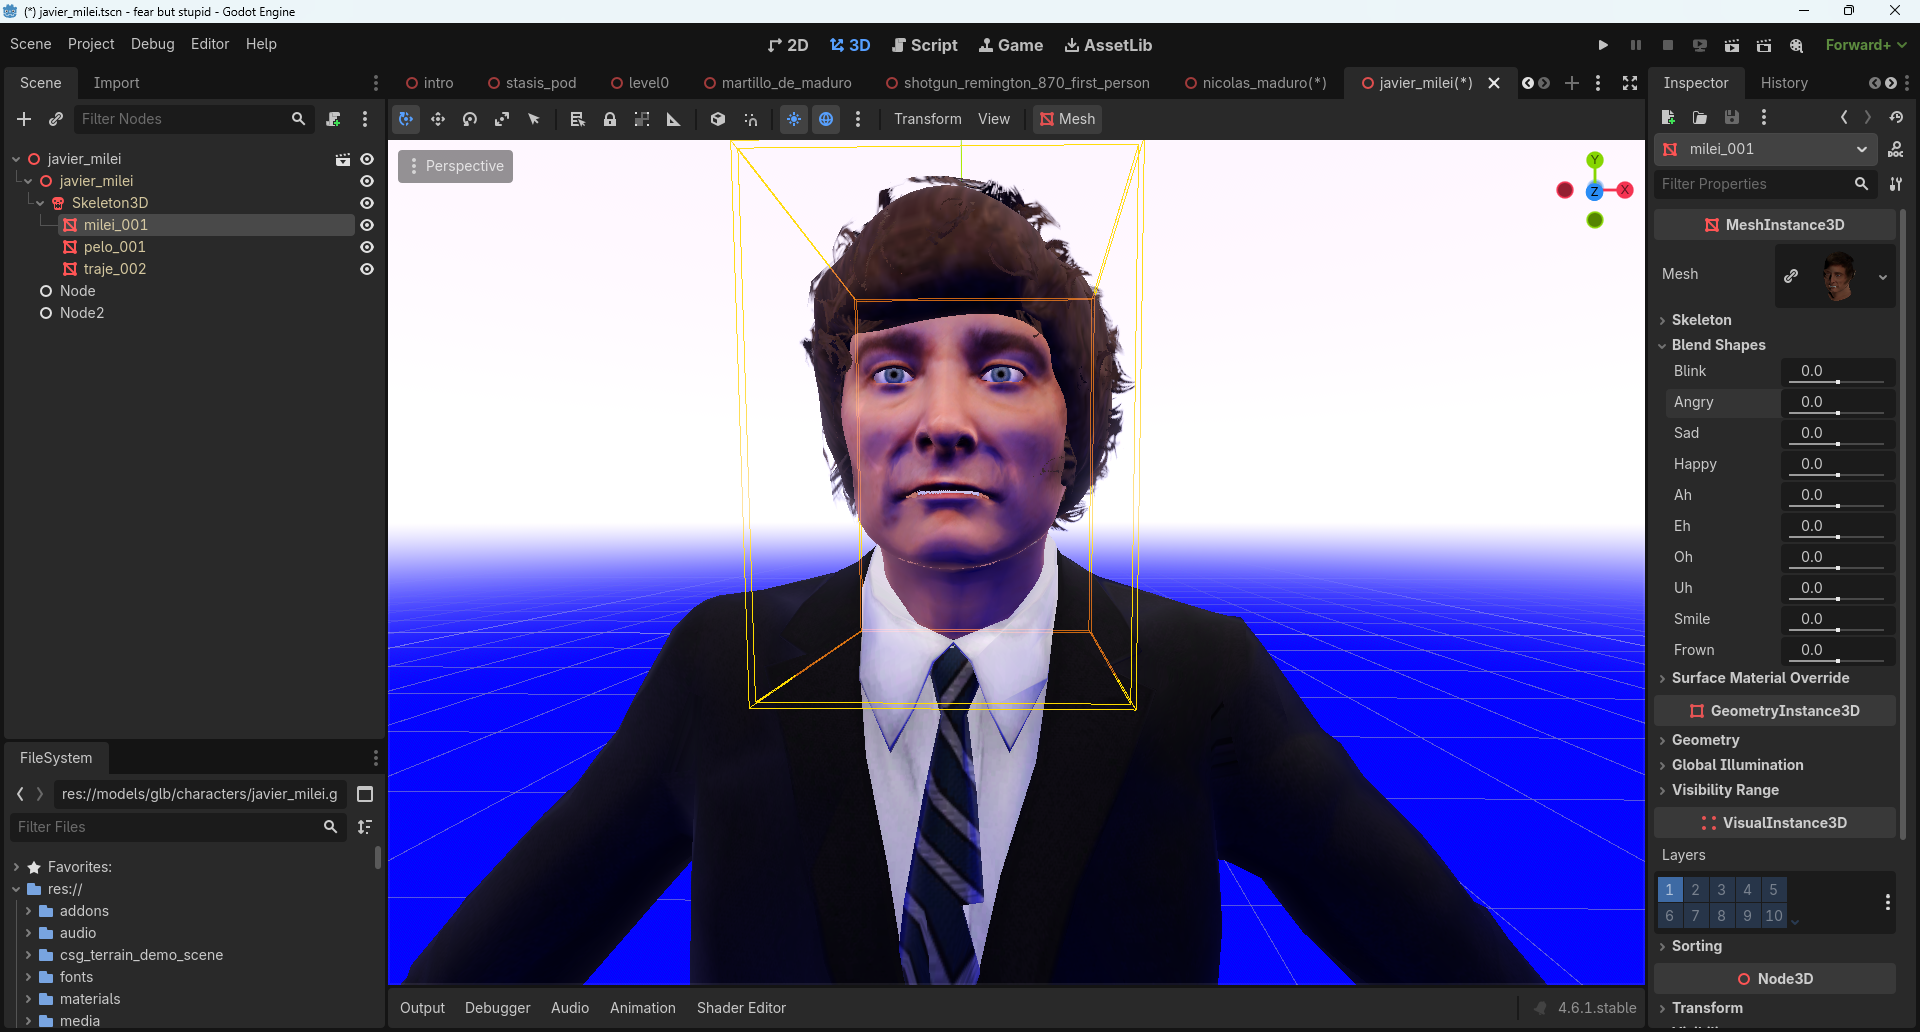
Task: Open sun and environment settings menu
Action: coord(858,119)
